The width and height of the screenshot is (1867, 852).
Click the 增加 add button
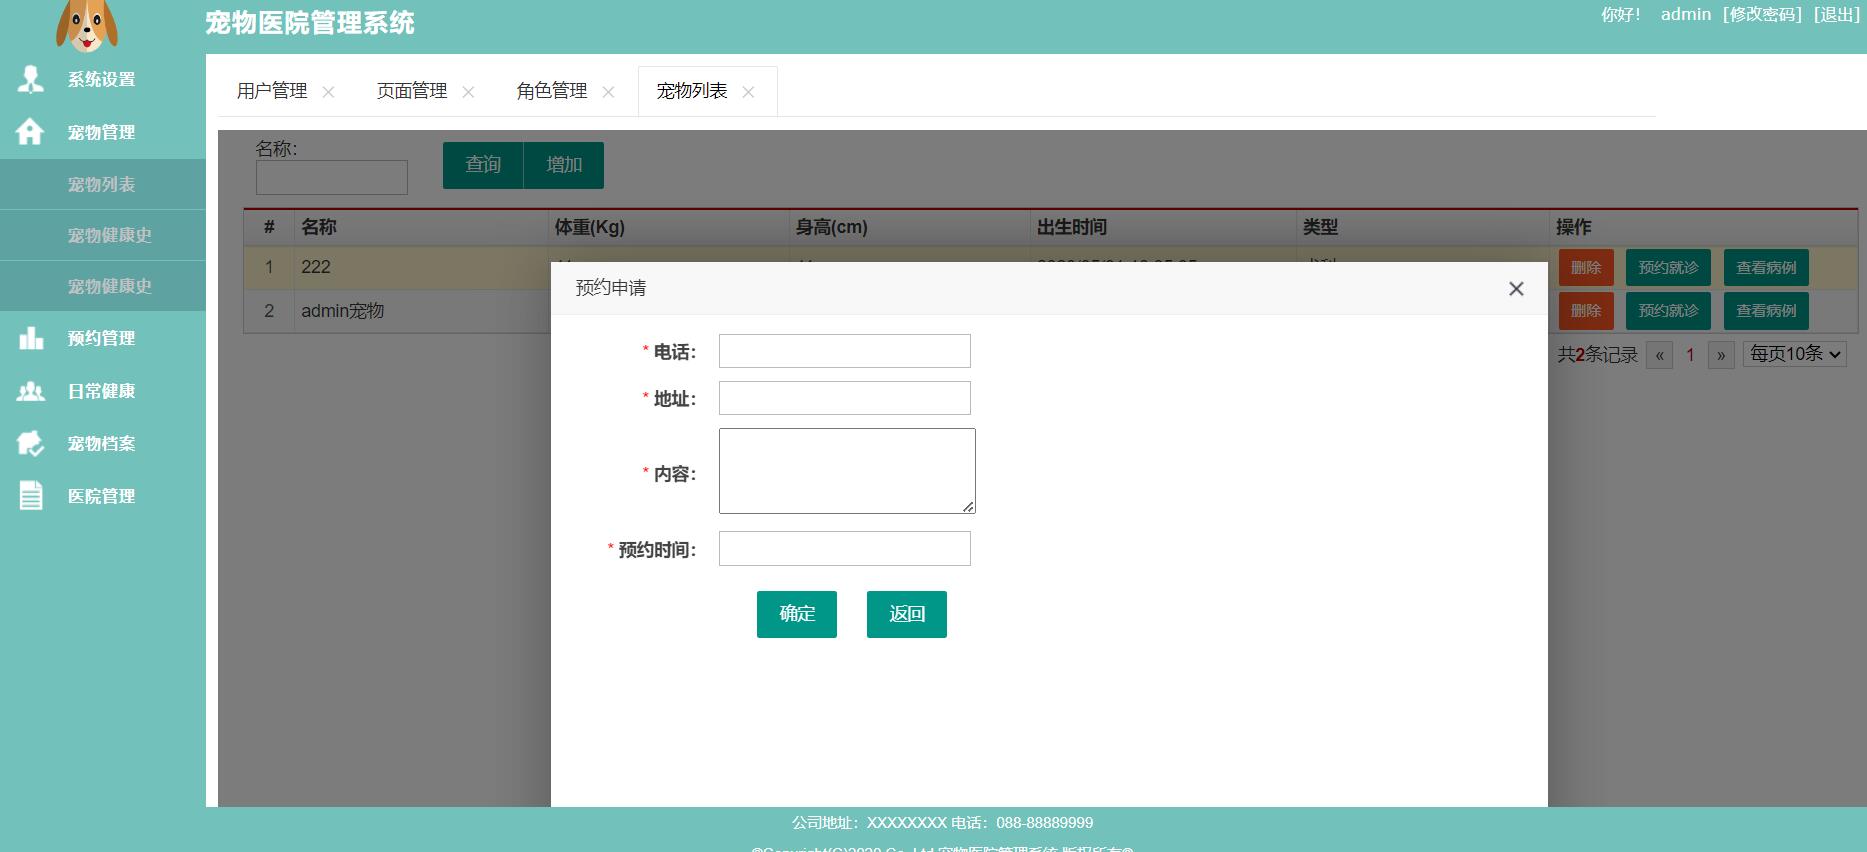coord(564,165)
